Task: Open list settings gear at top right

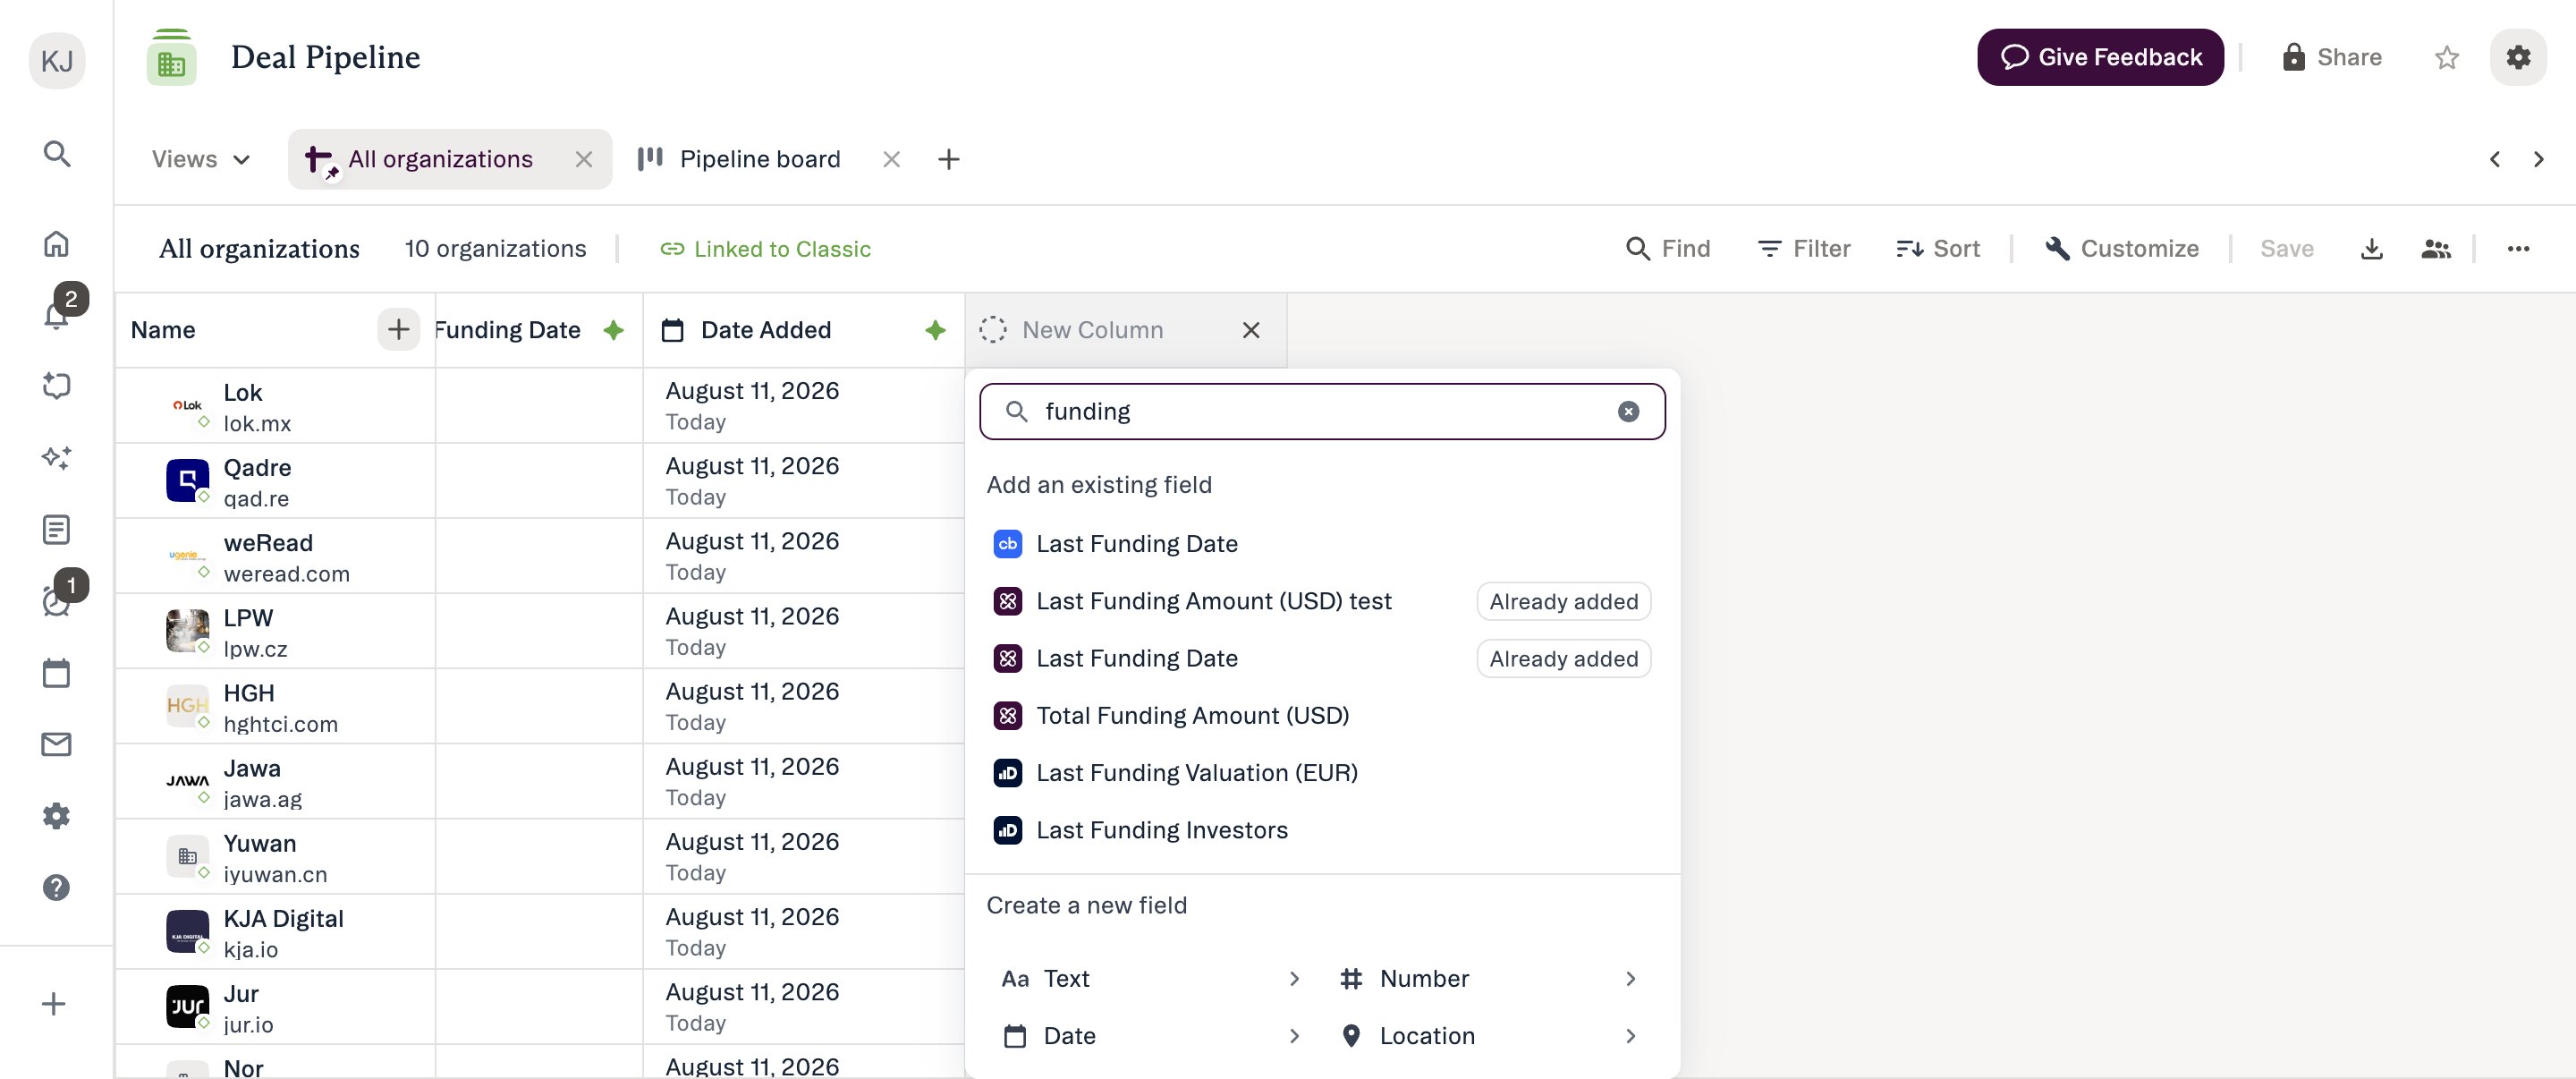Action: [x=2517, y=57]
